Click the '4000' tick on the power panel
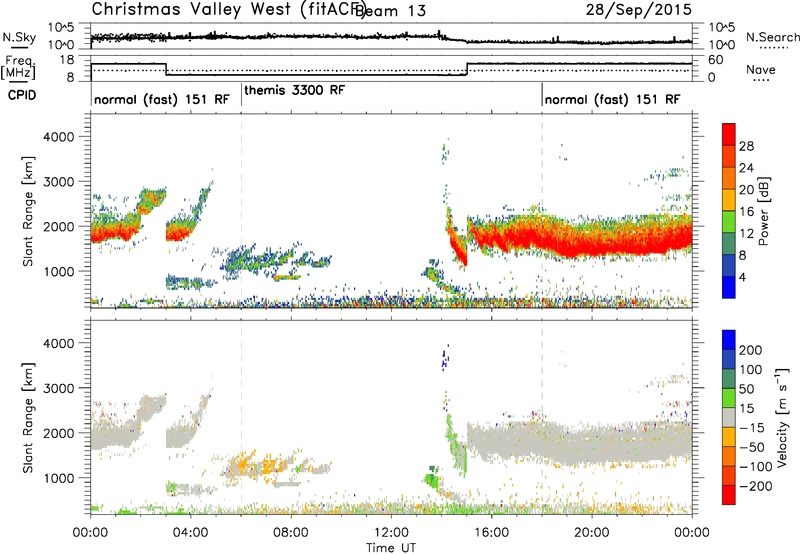Image resolution: width=800 pixels, height=554 pixels. (x=59, y=137)
